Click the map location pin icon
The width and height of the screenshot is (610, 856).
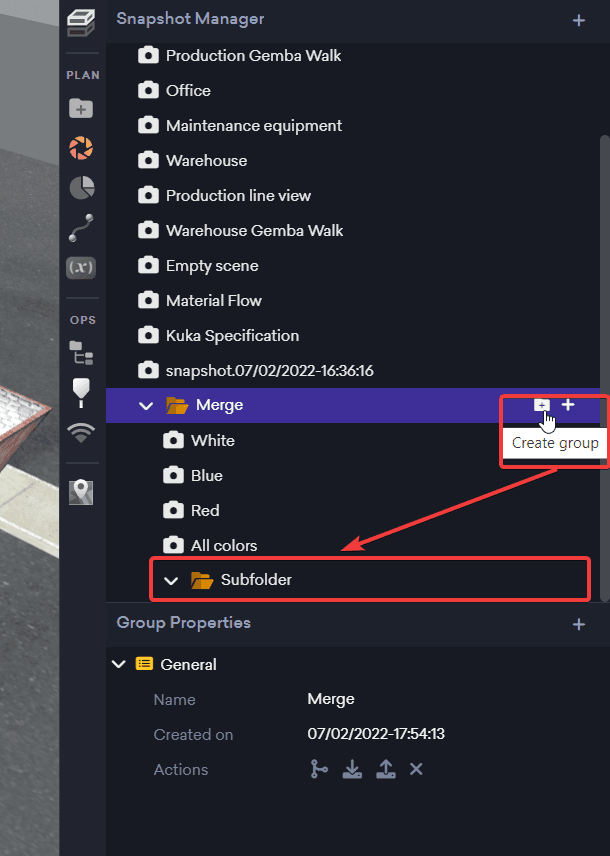pos(81,492)
